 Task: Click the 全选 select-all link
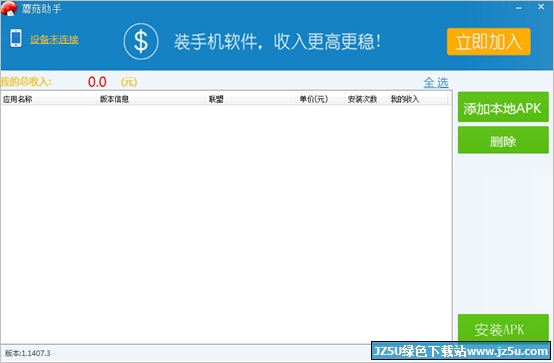436,82
